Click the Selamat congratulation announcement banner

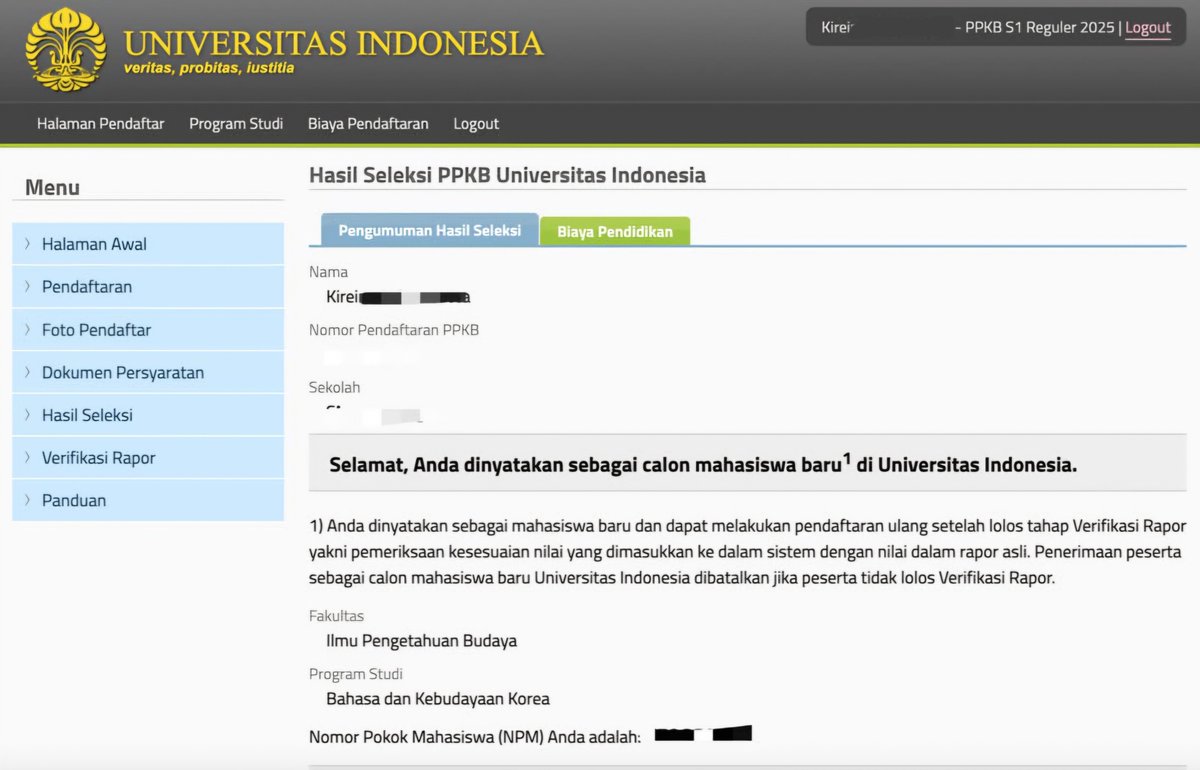click(747, 463)
